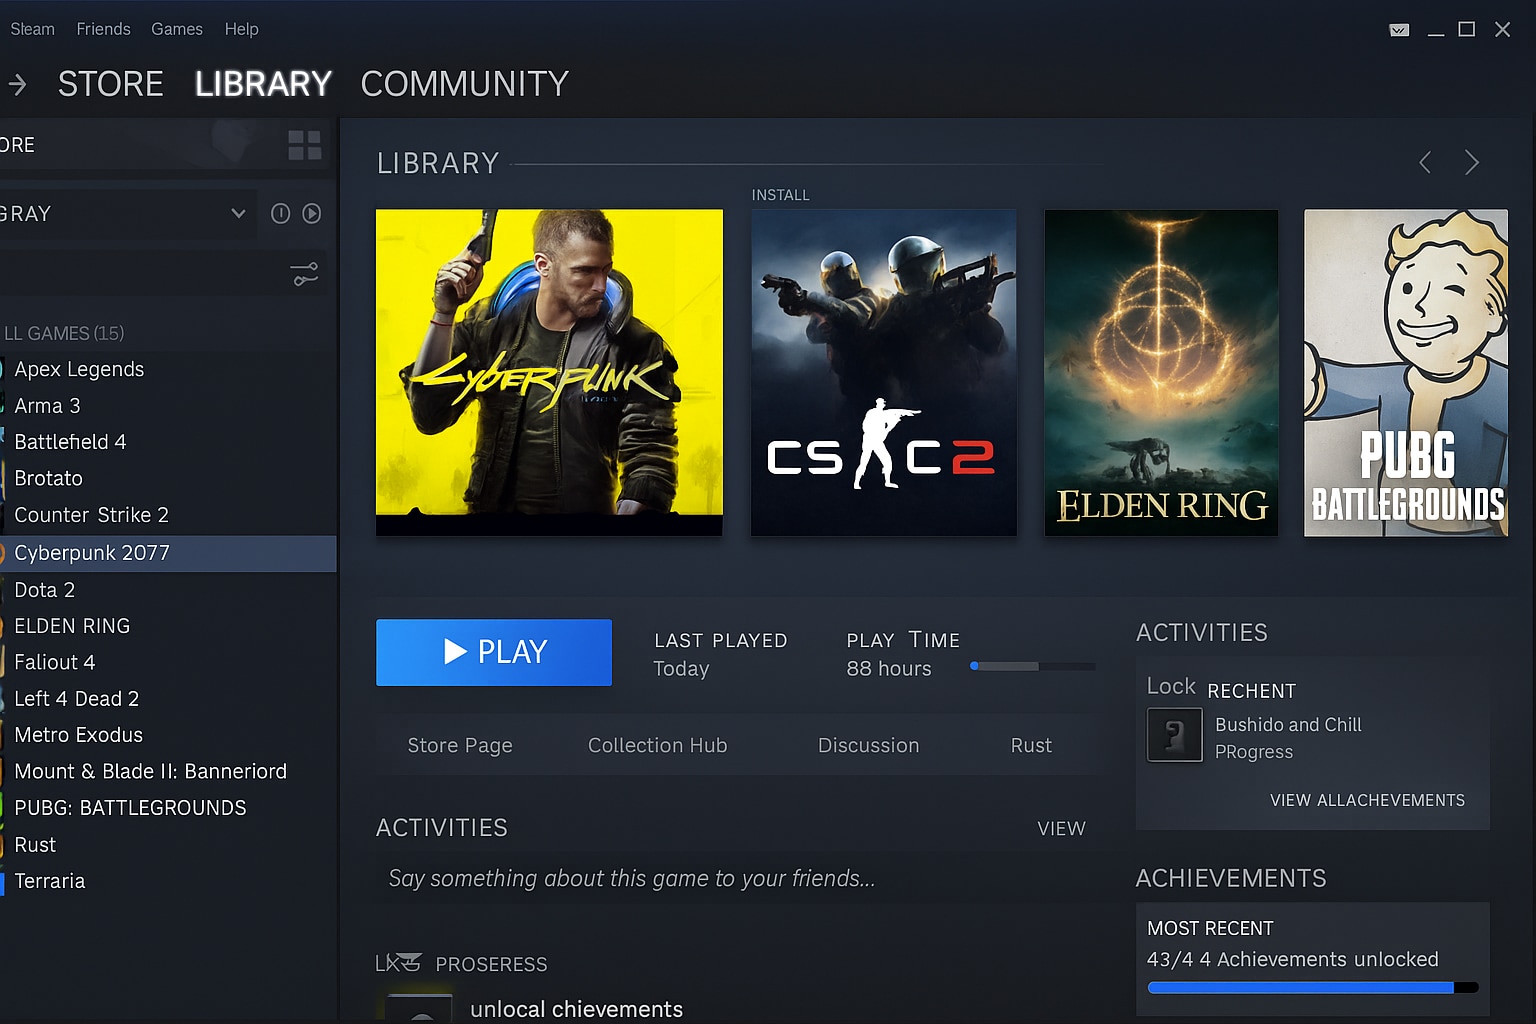Screen dimensions: 1536x1024
Task: Show previous library shelf items arrow
Action: click(x=1425, y=162)
